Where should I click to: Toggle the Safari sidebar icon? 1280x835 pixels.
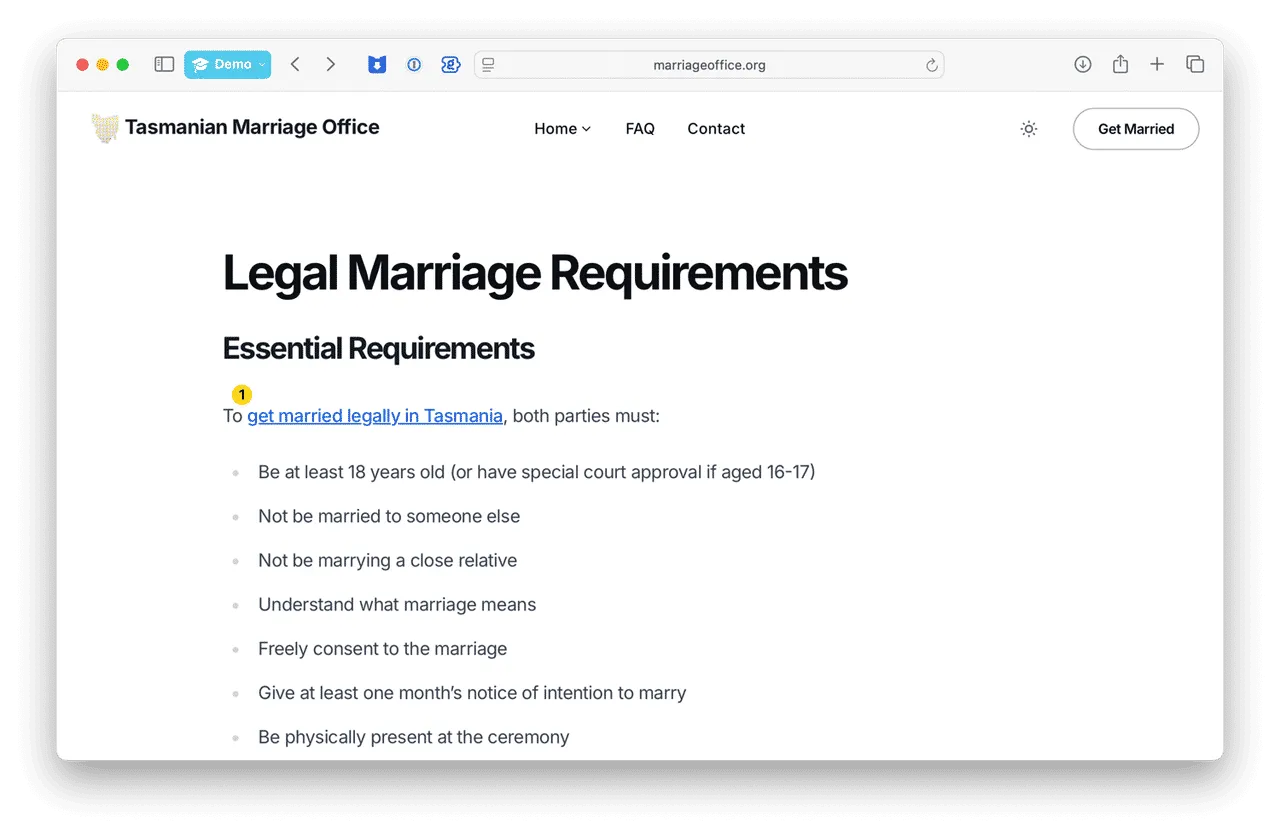coord(164,64)
